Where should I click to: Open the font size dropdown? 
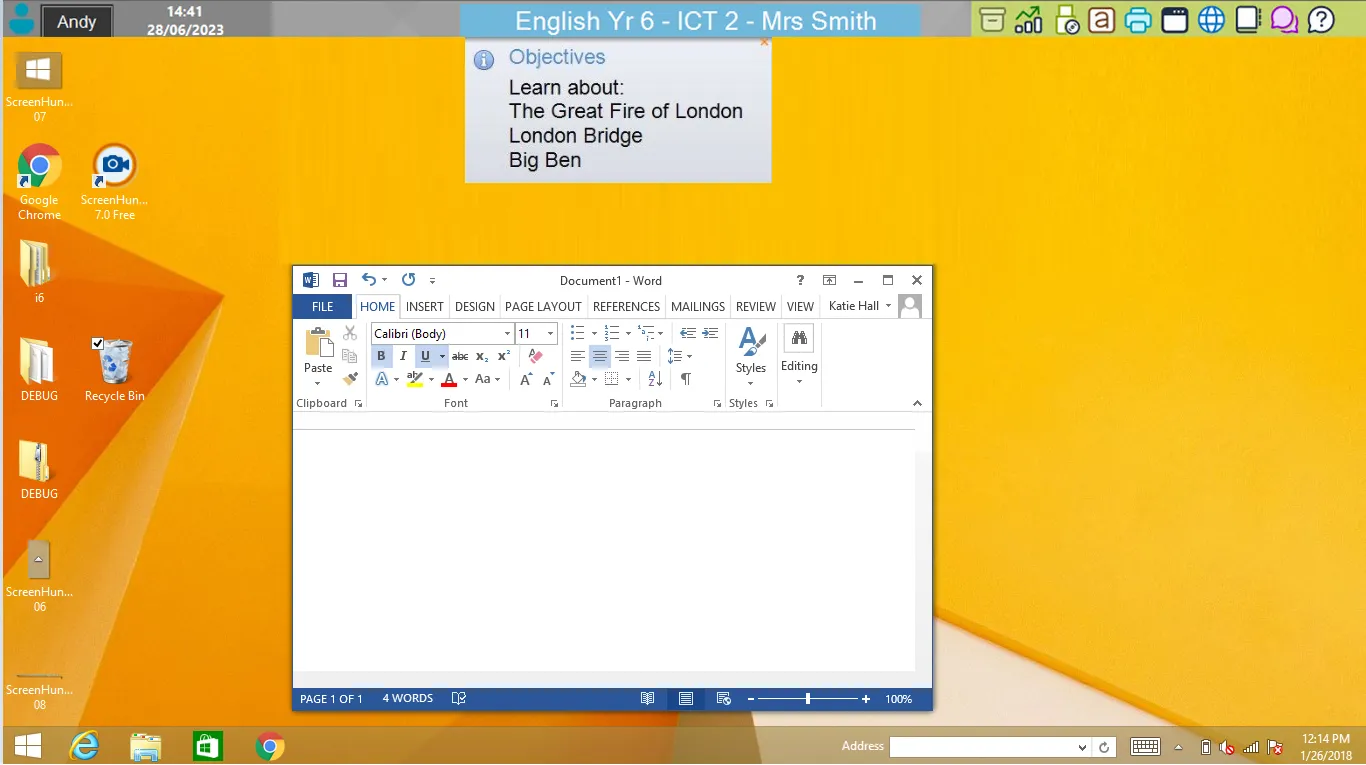pyautogui.click(x=550, y=334)
